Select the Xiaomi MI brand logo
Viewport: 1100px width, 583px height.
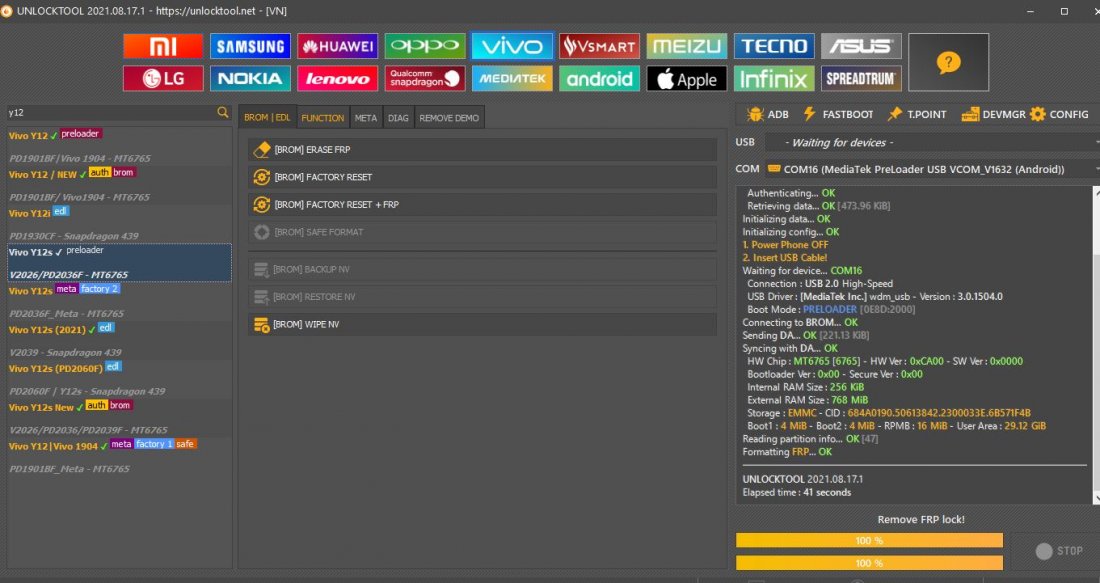point(163,46)
